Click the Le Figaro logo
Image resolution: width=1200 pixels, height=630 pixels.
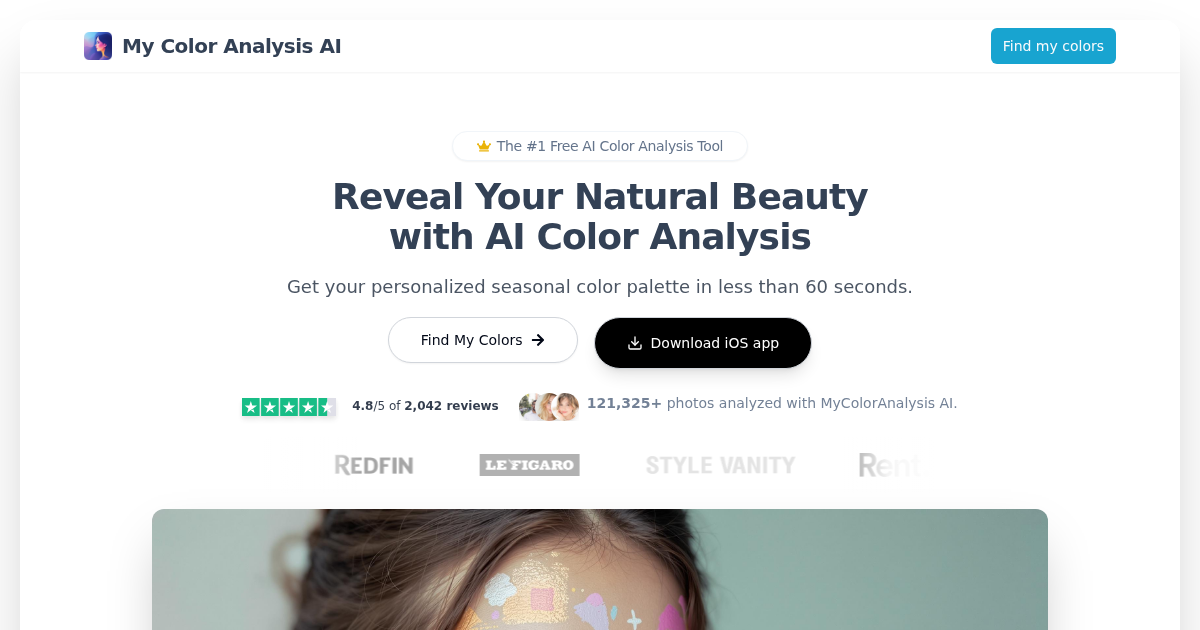tap(530, 465)
